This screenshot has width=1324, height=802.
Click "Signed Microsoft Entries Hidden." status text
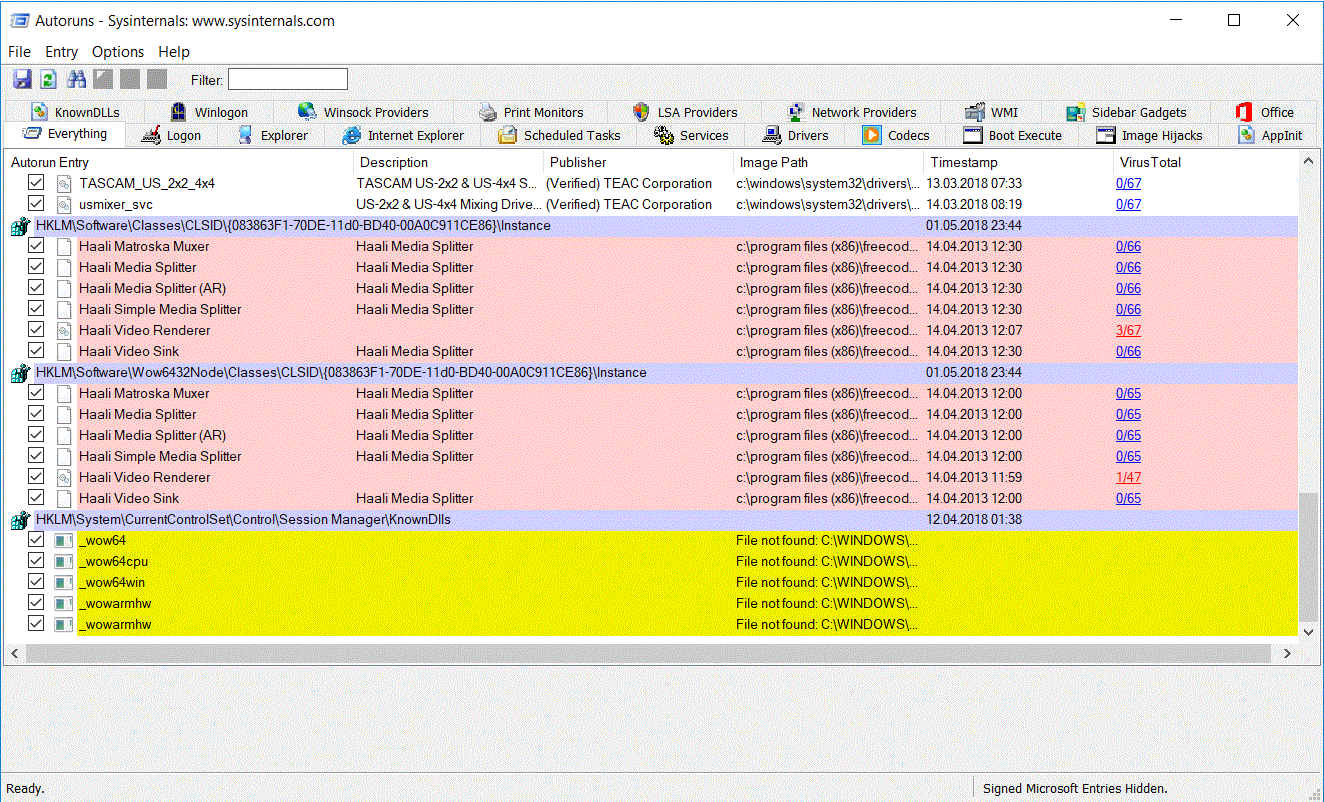1075,788
